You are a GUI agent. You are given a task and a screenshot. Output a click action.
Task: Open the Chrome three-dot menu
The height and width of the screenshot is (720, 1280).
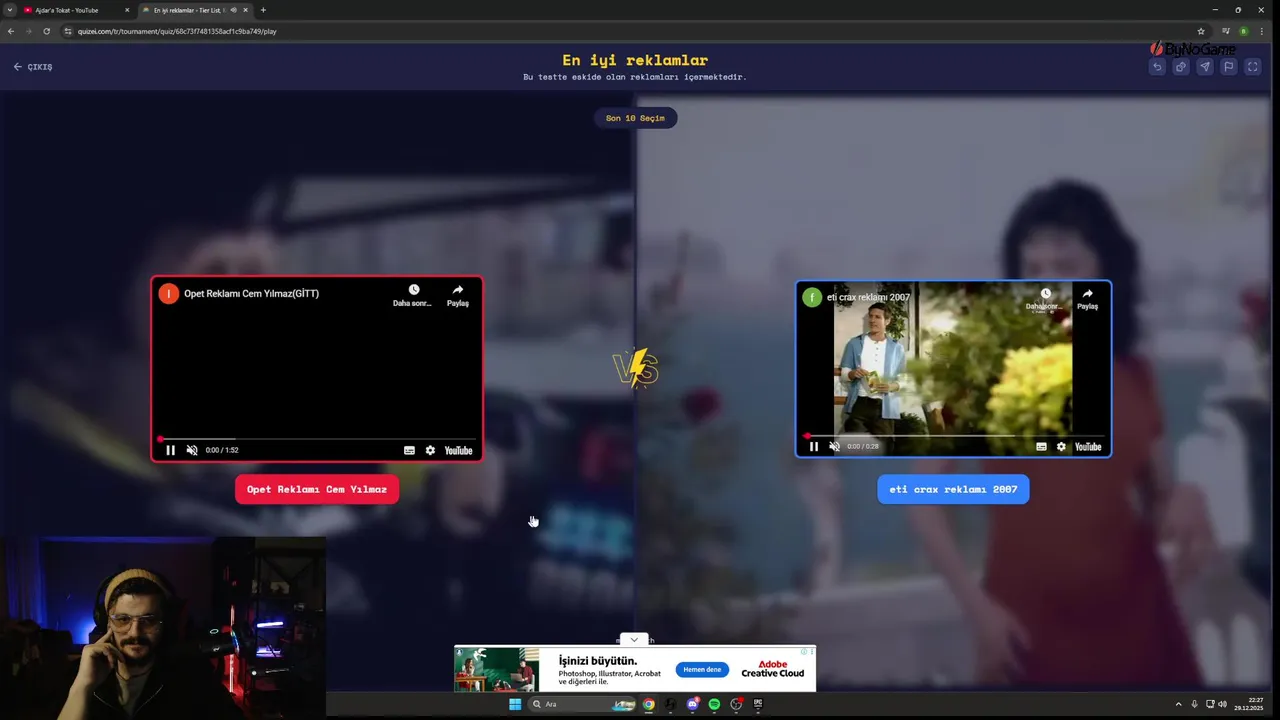pos(1261,31)
